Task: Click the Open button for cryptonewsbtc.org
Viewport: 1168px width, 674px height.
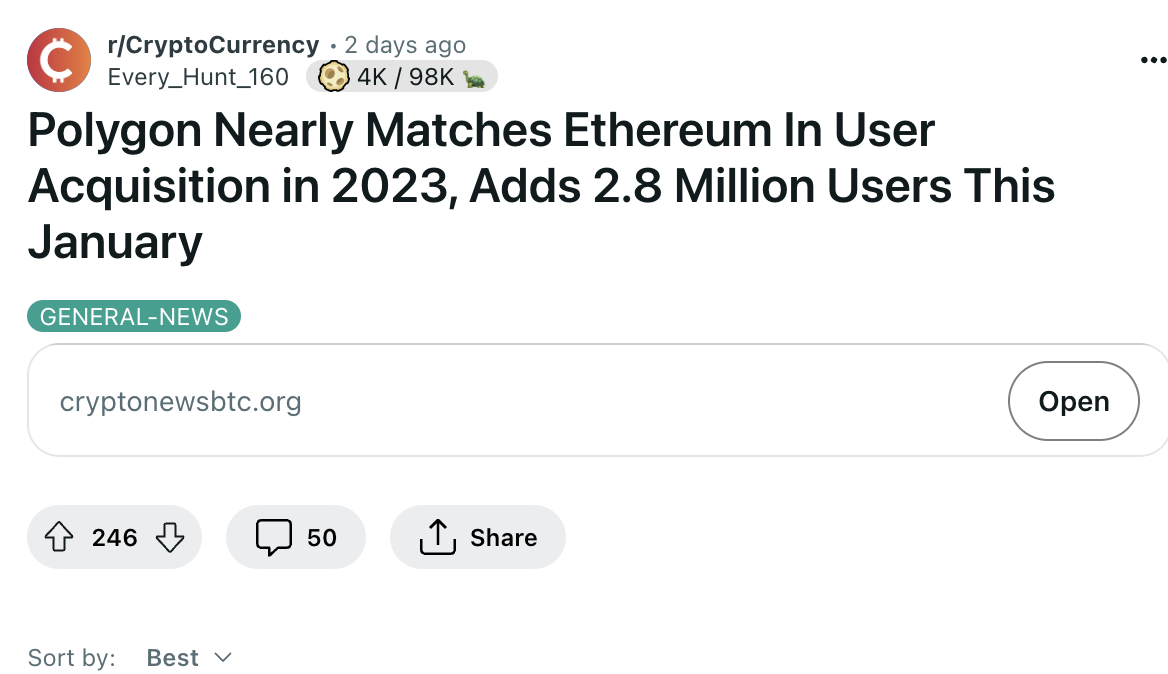Action: point(1073,401)
